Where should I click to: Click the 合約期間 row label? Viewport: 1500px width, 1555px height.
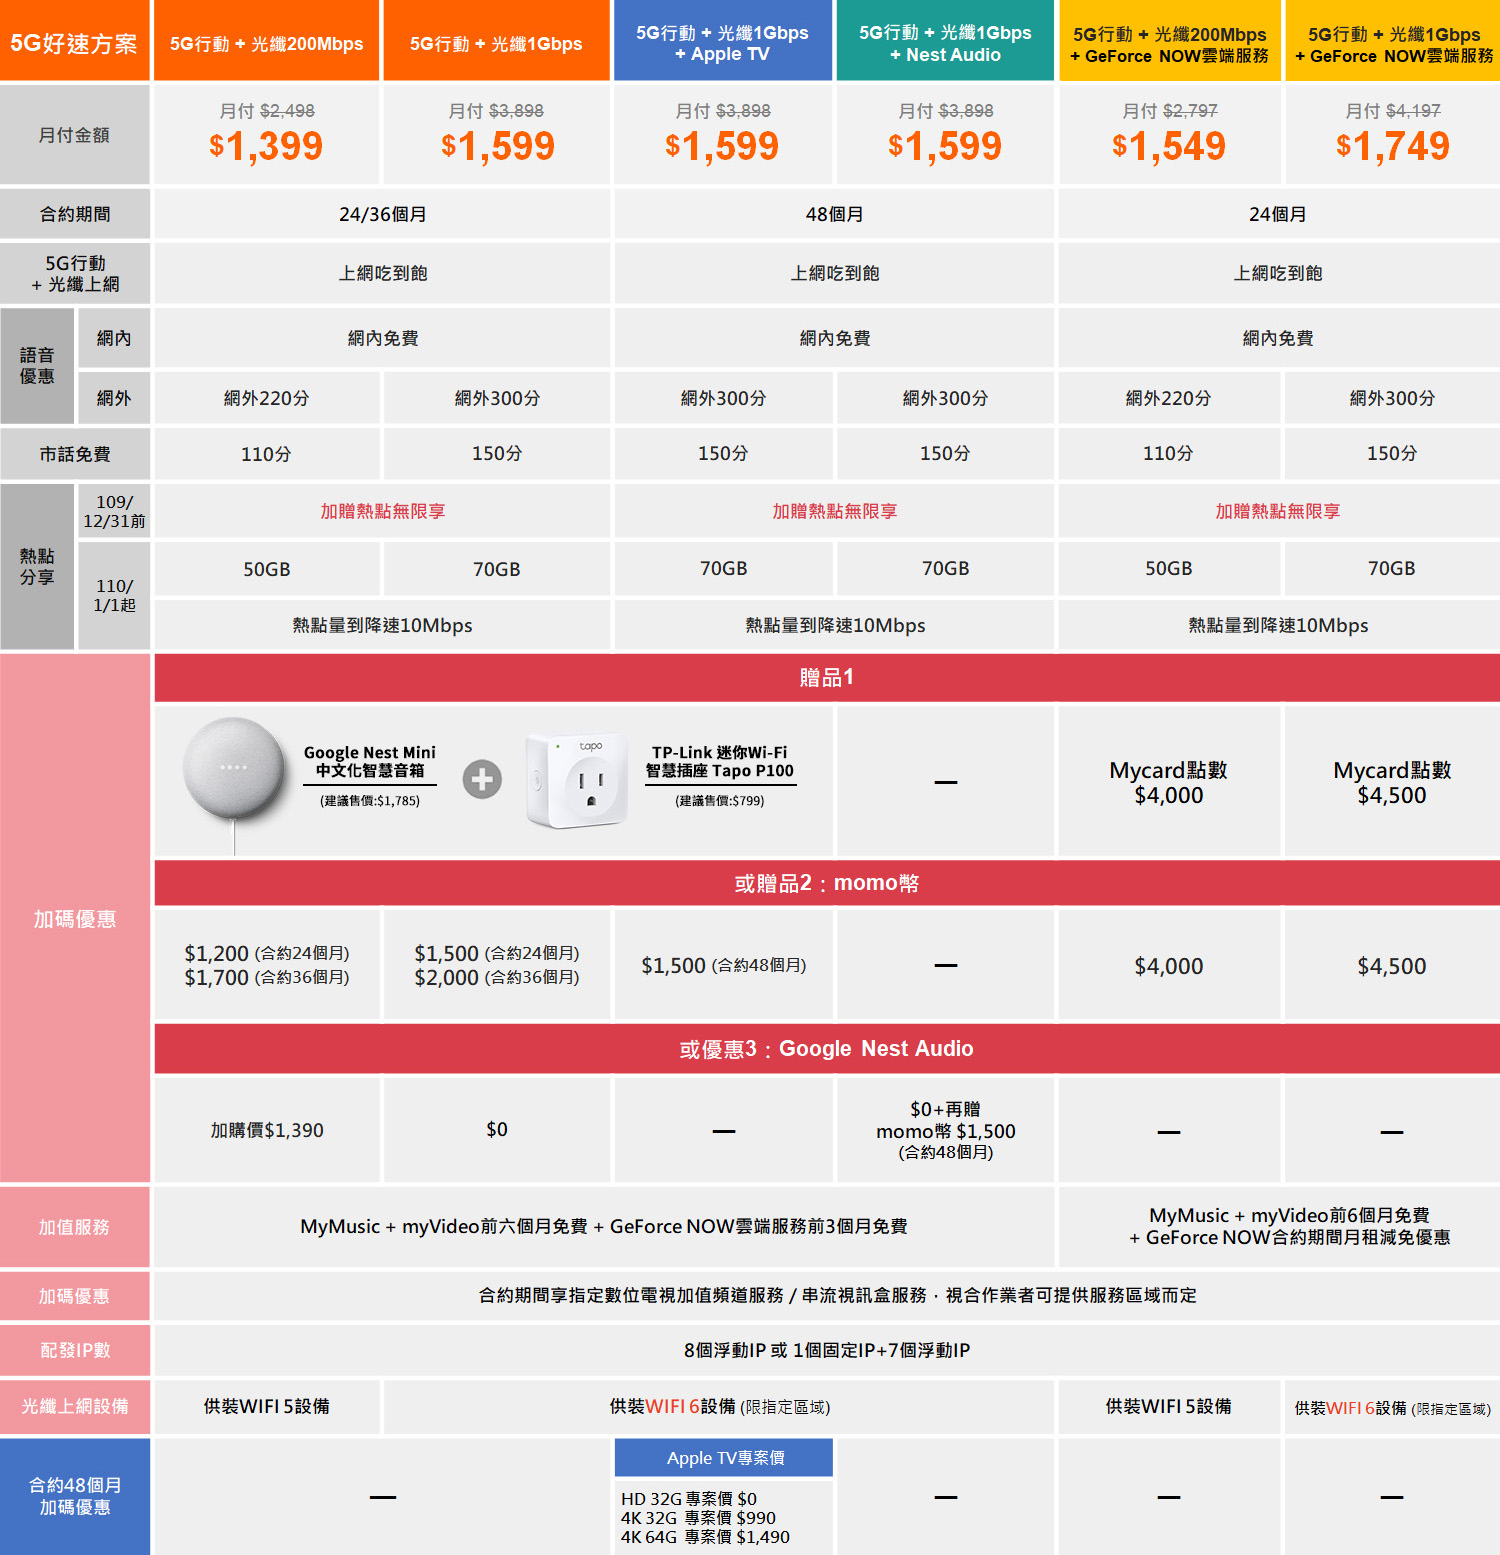74,214
